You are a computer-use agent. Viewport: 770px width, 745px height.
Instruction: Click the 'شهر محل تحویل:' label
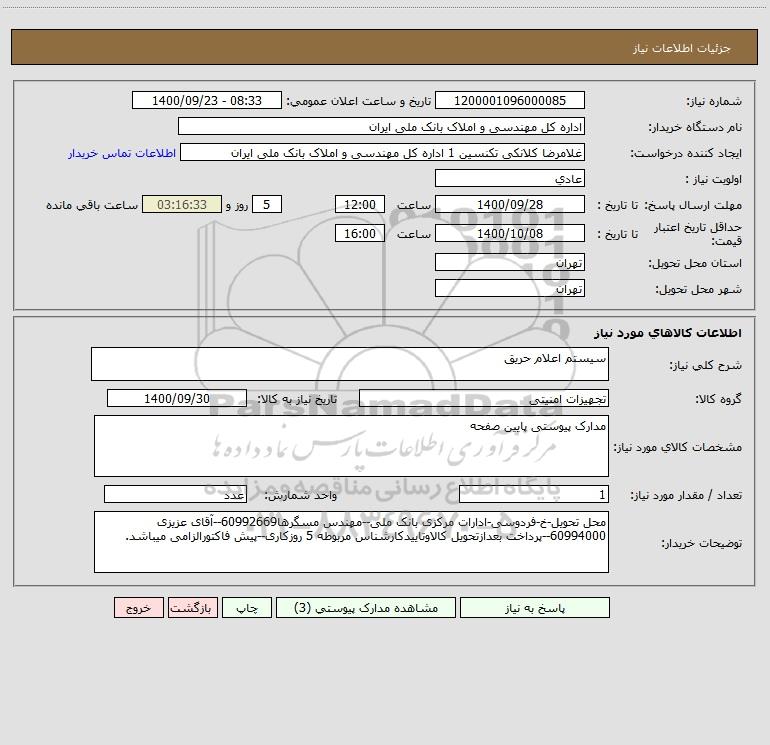[x=699, y=289]
